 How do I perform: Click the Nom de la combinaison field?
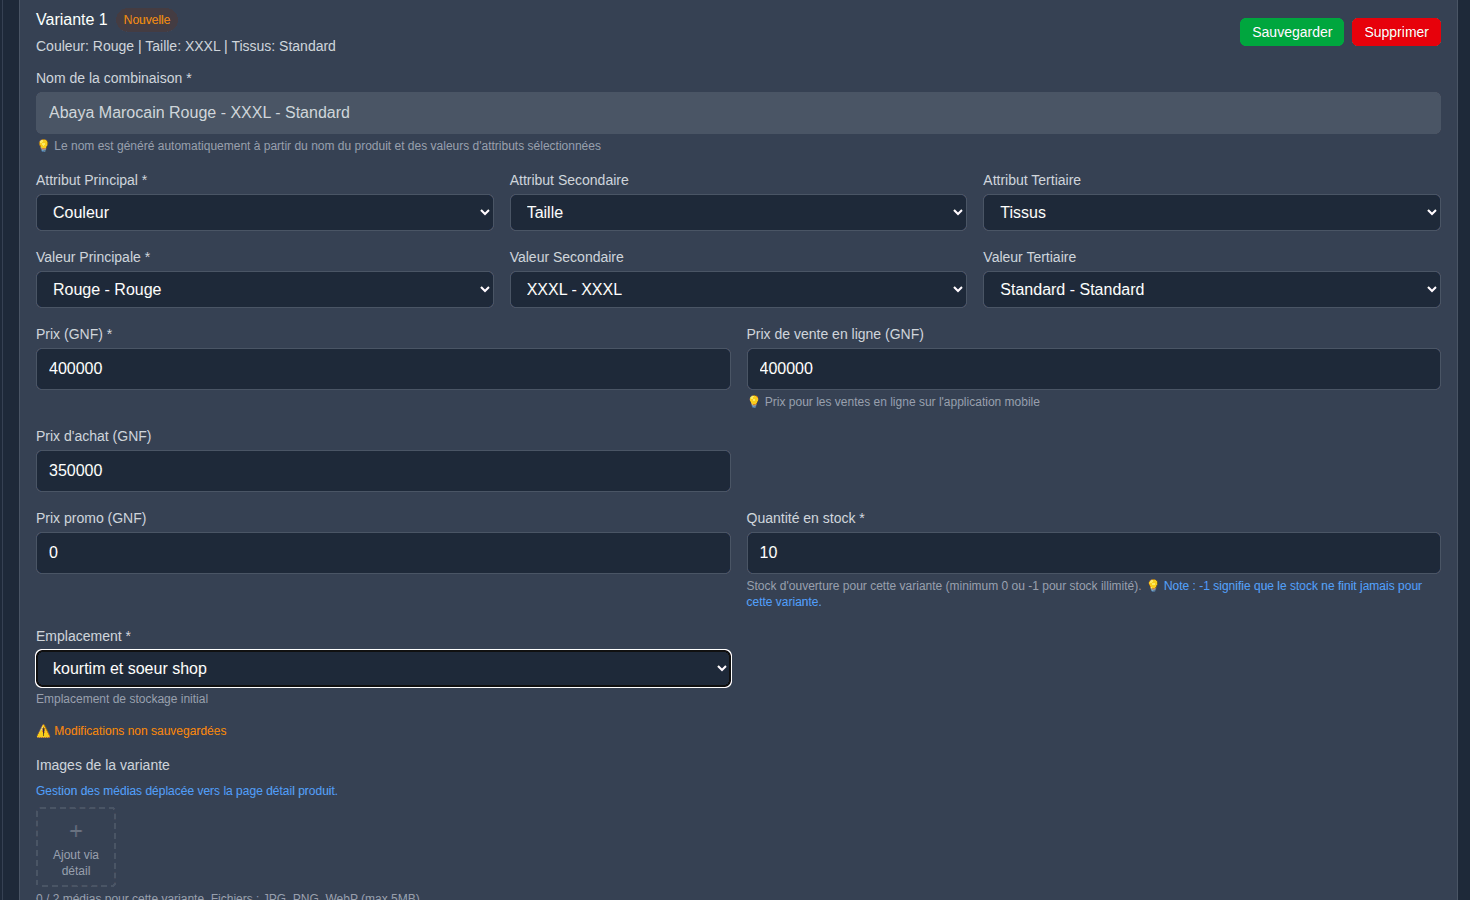(737, 113)
